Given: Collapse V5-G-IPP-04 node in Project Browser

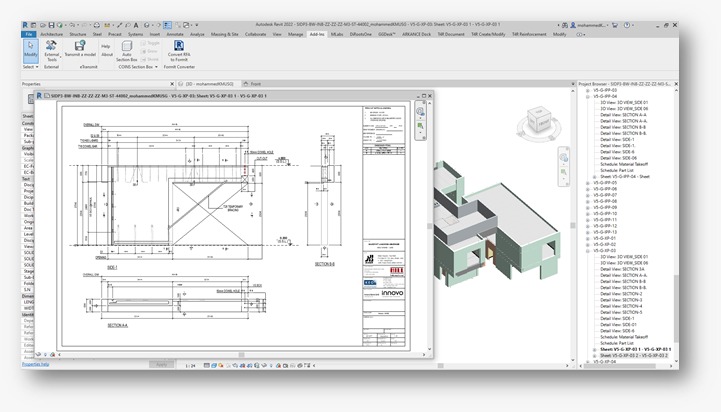Looking at the screenshot, I should click(x=588, y=97).
